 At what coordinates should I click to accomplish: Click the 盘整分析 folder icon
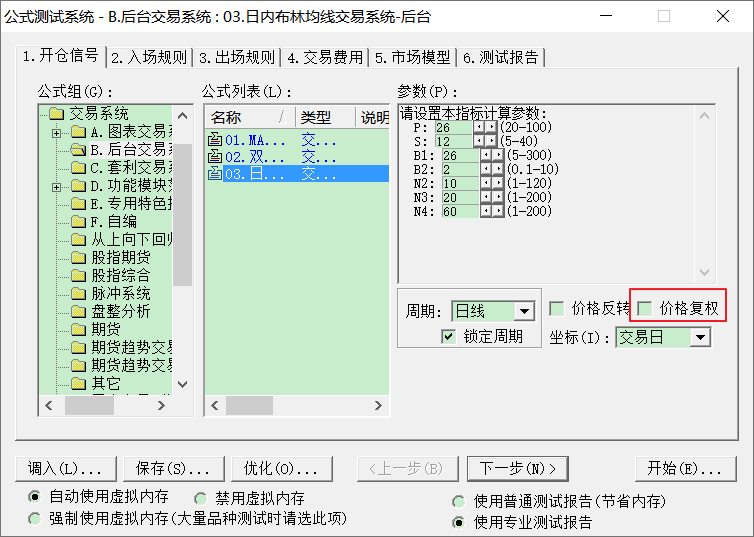click(x=78, y=312)
